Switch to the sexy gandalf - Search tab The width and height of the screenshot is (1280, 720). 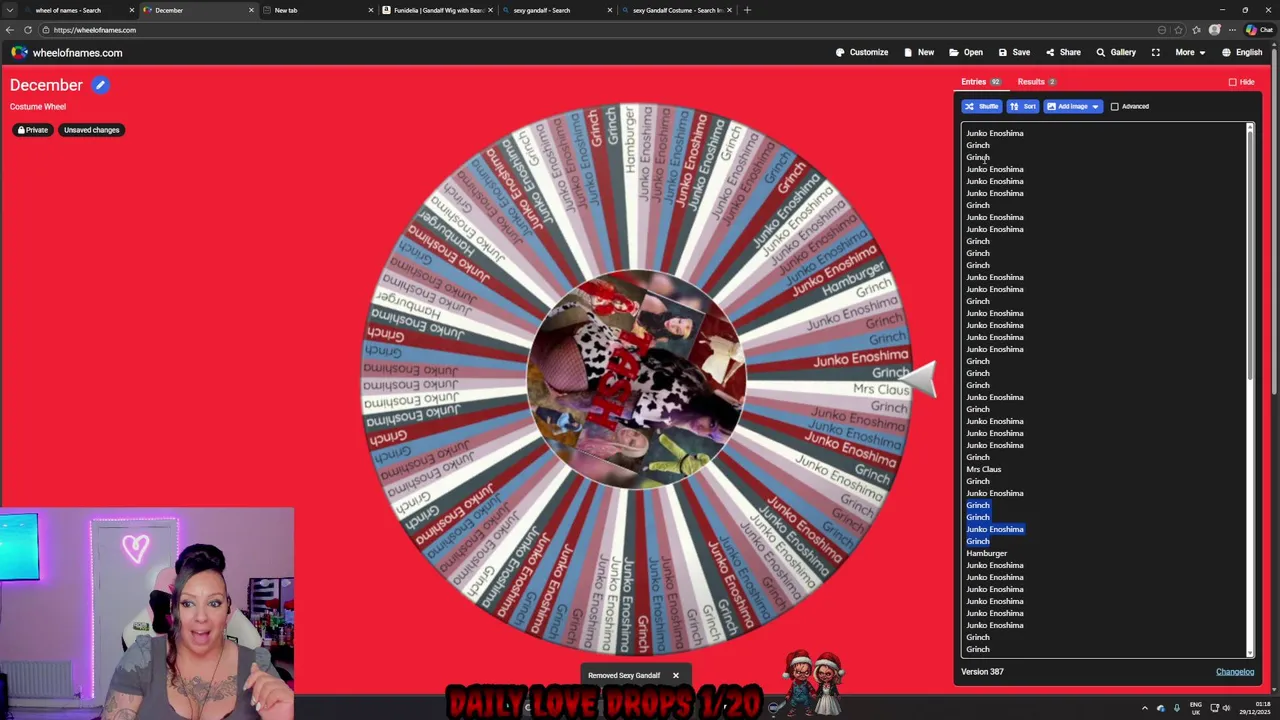tap(556, 10)
